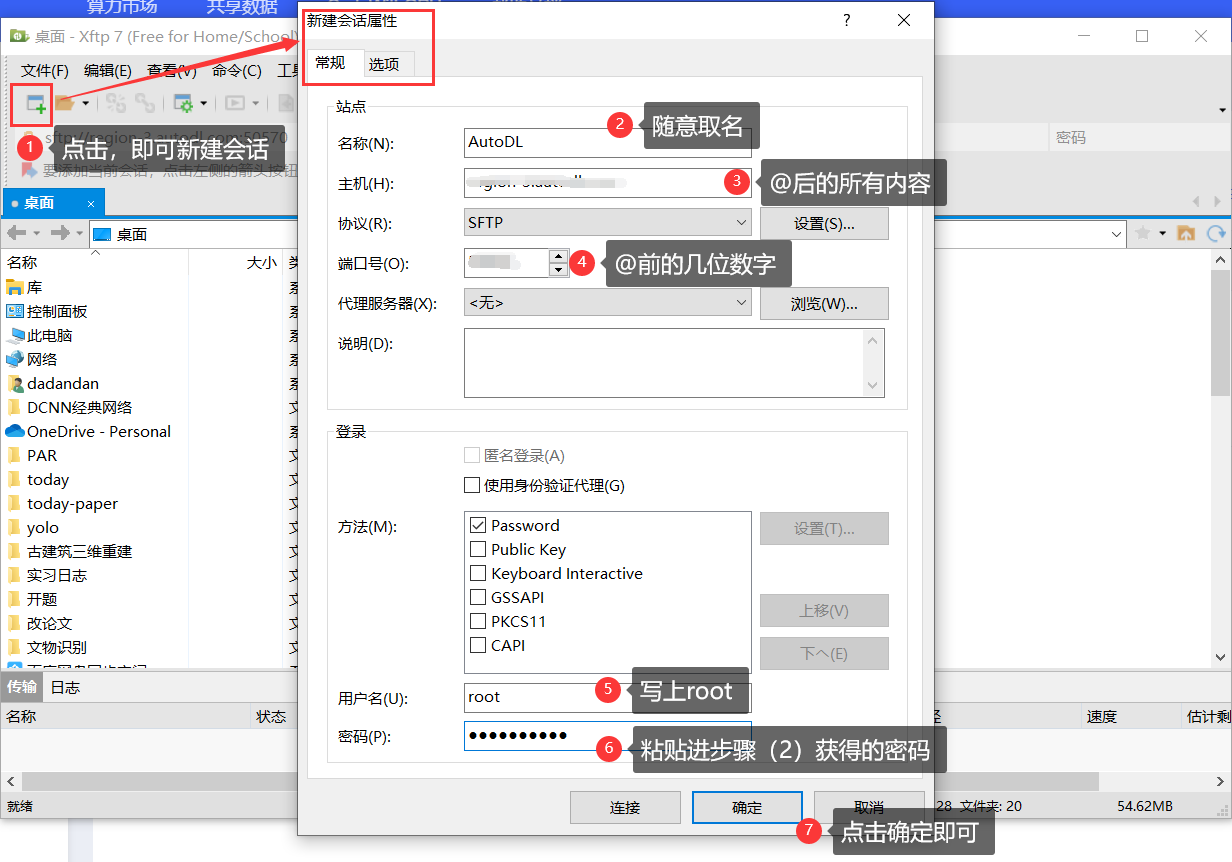Click the 用户名 field containing root
This screenshot has width=1232, height=862.
coord(608,697)
